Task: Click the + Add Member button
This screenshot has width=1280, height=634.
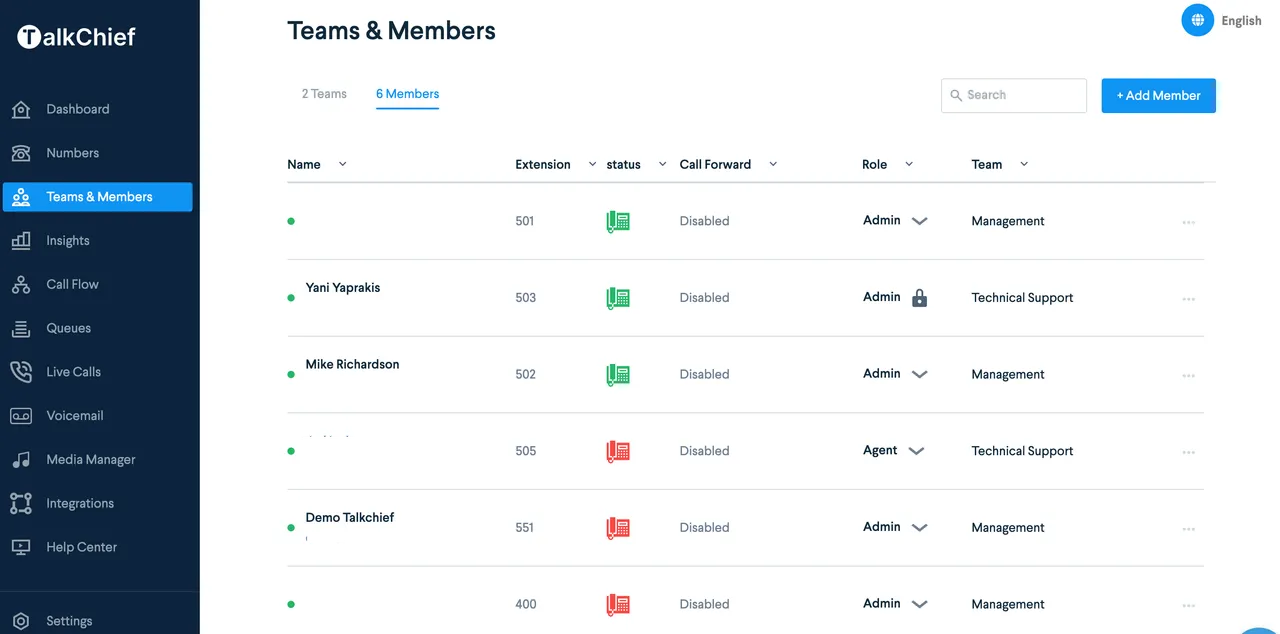Action: click(1157, 95)
